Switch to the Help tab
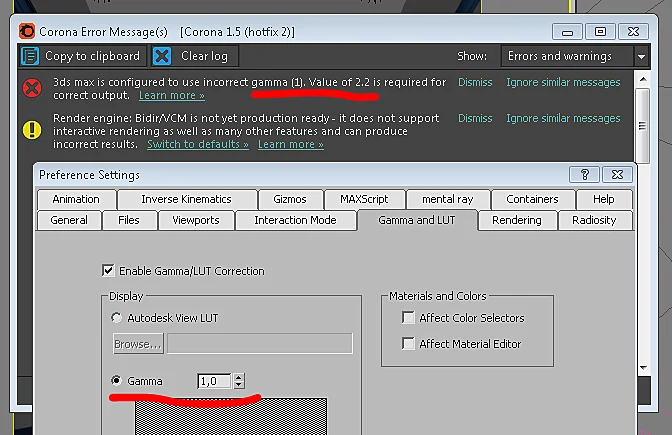 [603, 199]
